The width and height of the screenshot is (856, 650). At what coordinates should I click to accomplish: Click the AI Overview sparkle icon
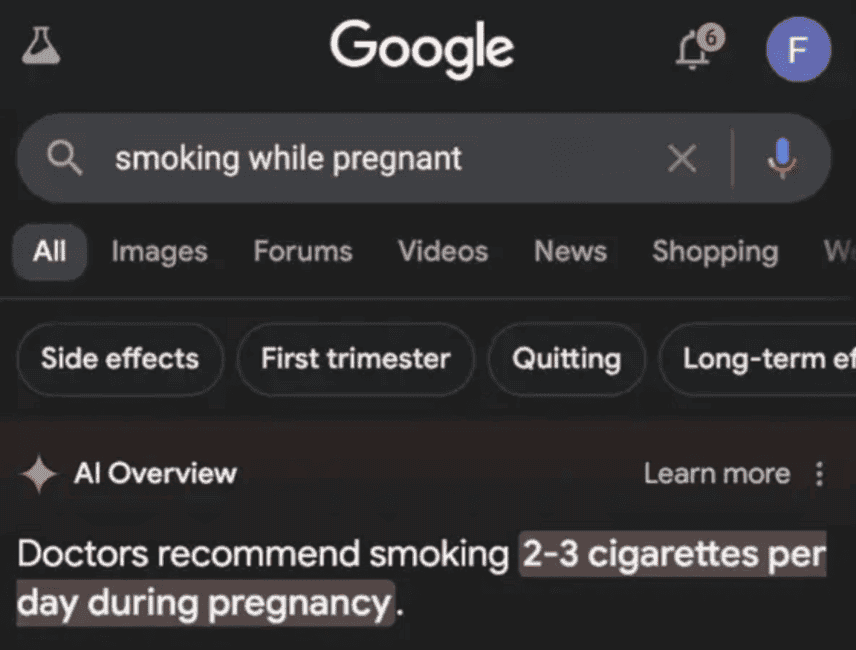tap(38, 473)
